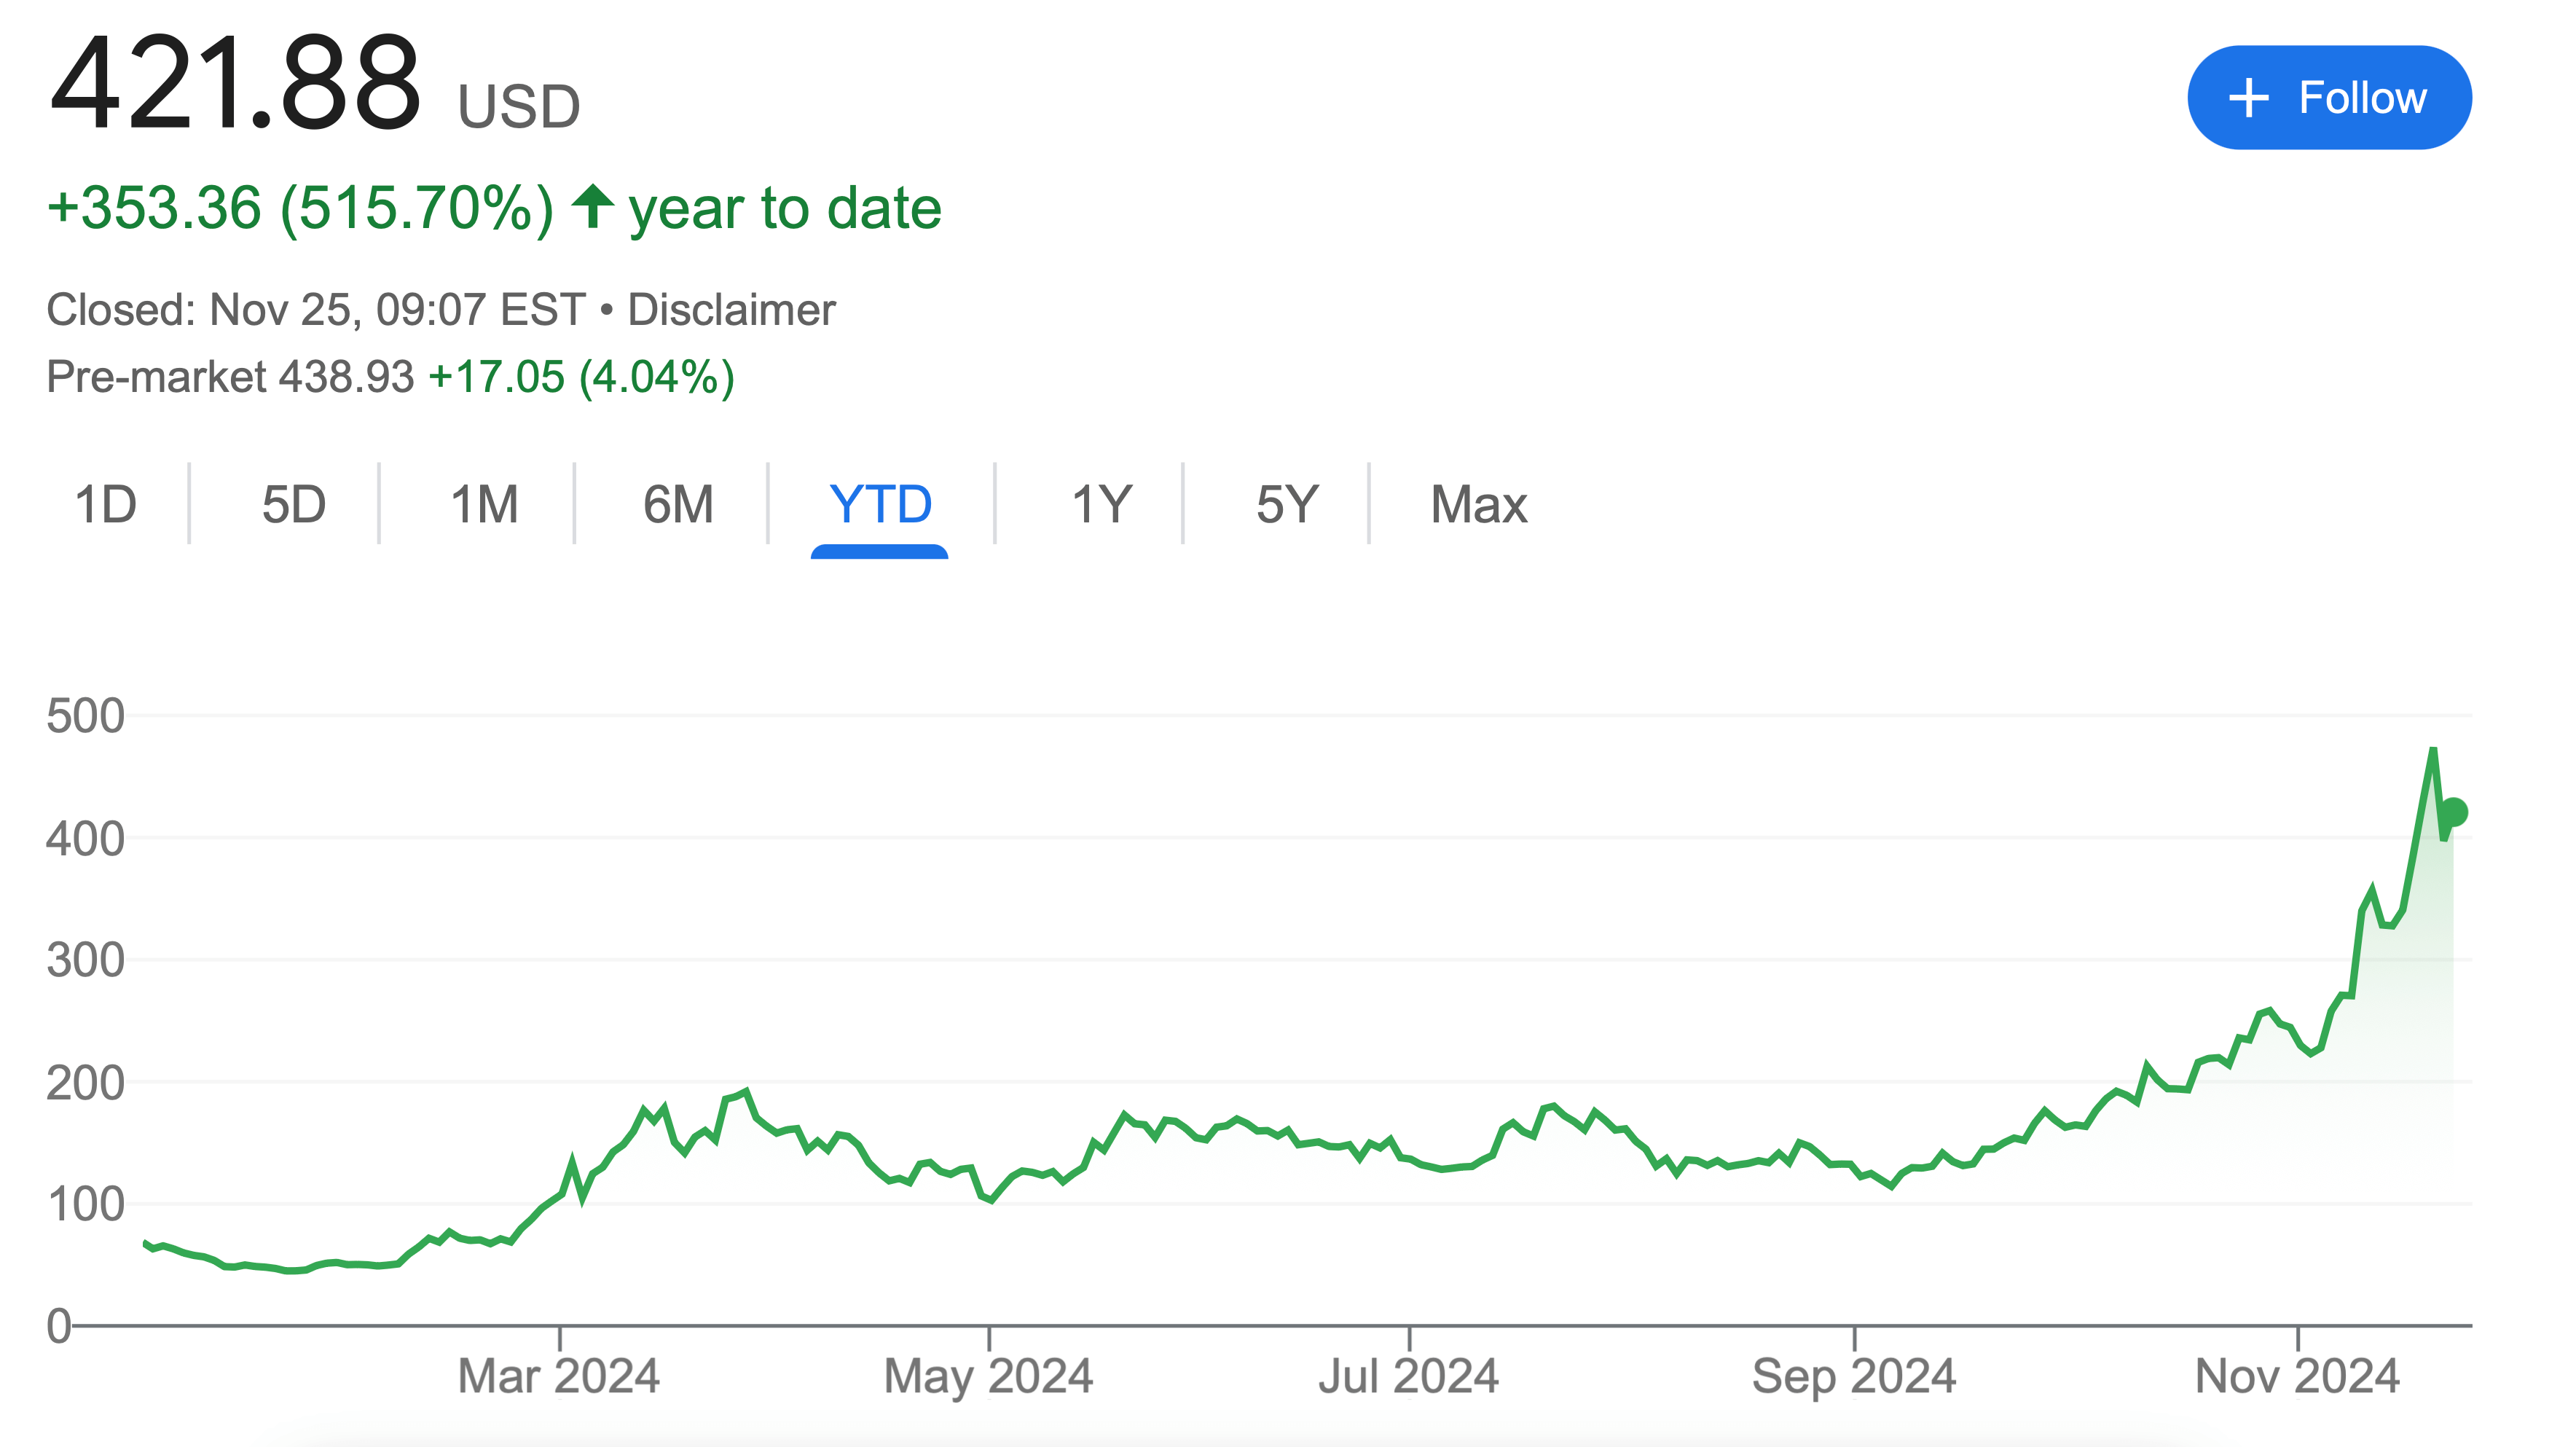Click the Nov 2024 axis label

point(2297,1376)
